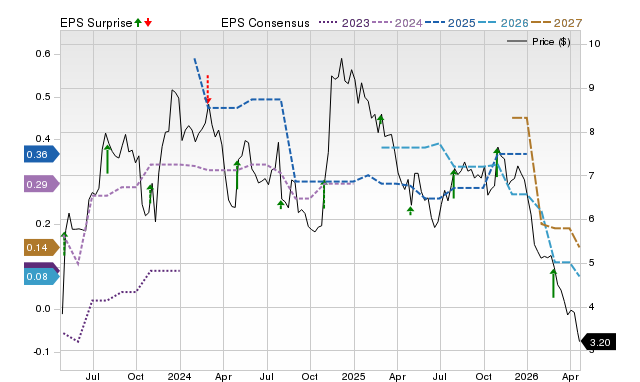This screenshot has height=382, width=640.
Task: Click the red negative EPS surprise arrow on the chart
Action: click(208, 89)
